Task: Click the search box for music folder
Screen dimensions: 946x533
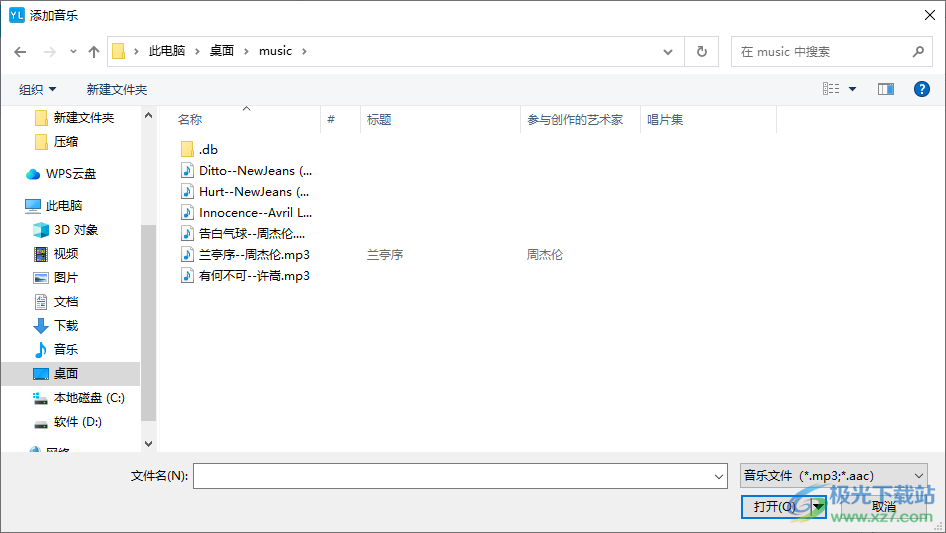Action: [822, 51]
